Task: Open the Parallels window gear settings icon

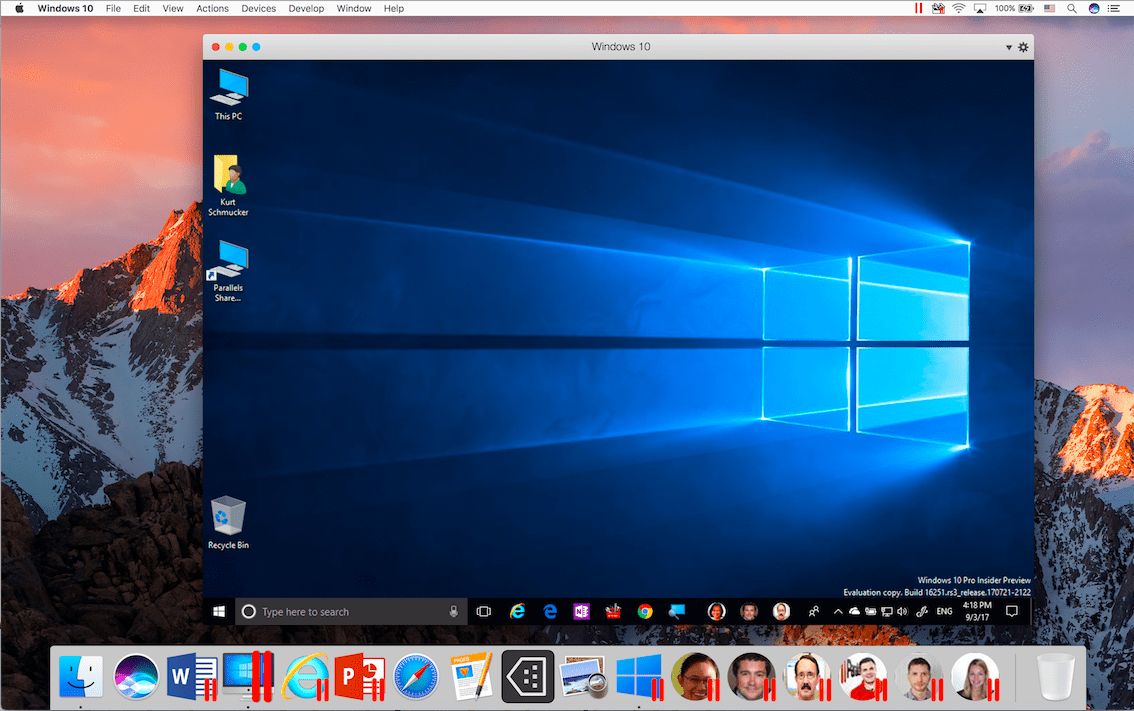Action: (1023, 47)
